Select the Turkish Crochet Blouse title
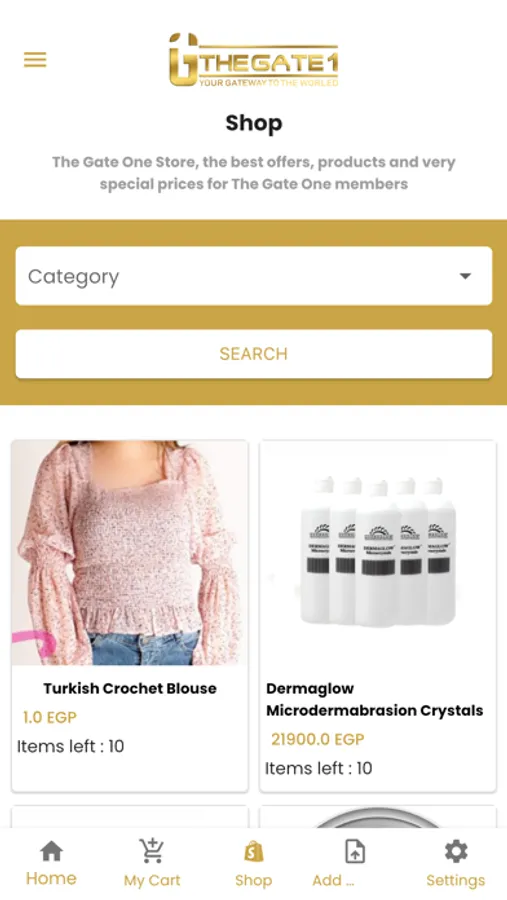 pos(130,688)
